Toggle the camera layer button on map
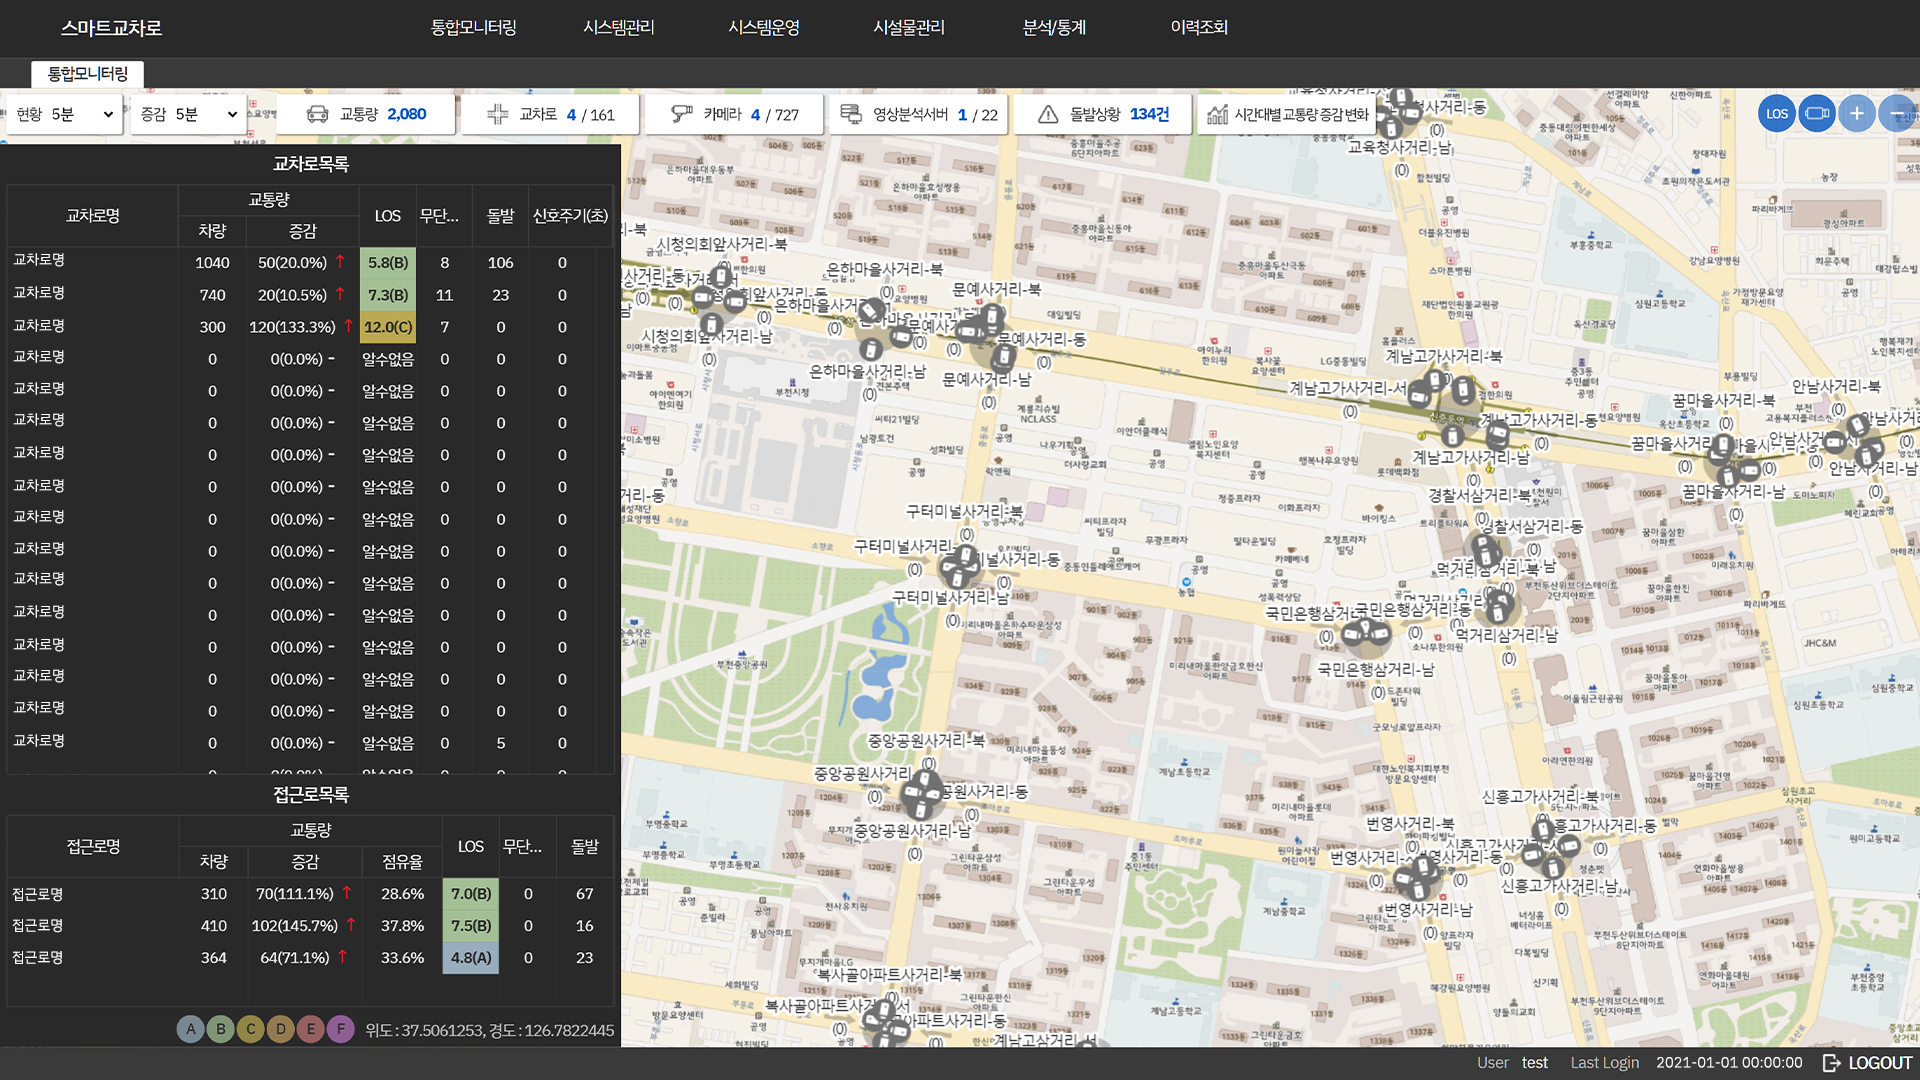This screenshot has height=1080, width=1920. click(x=1816, y=113)
